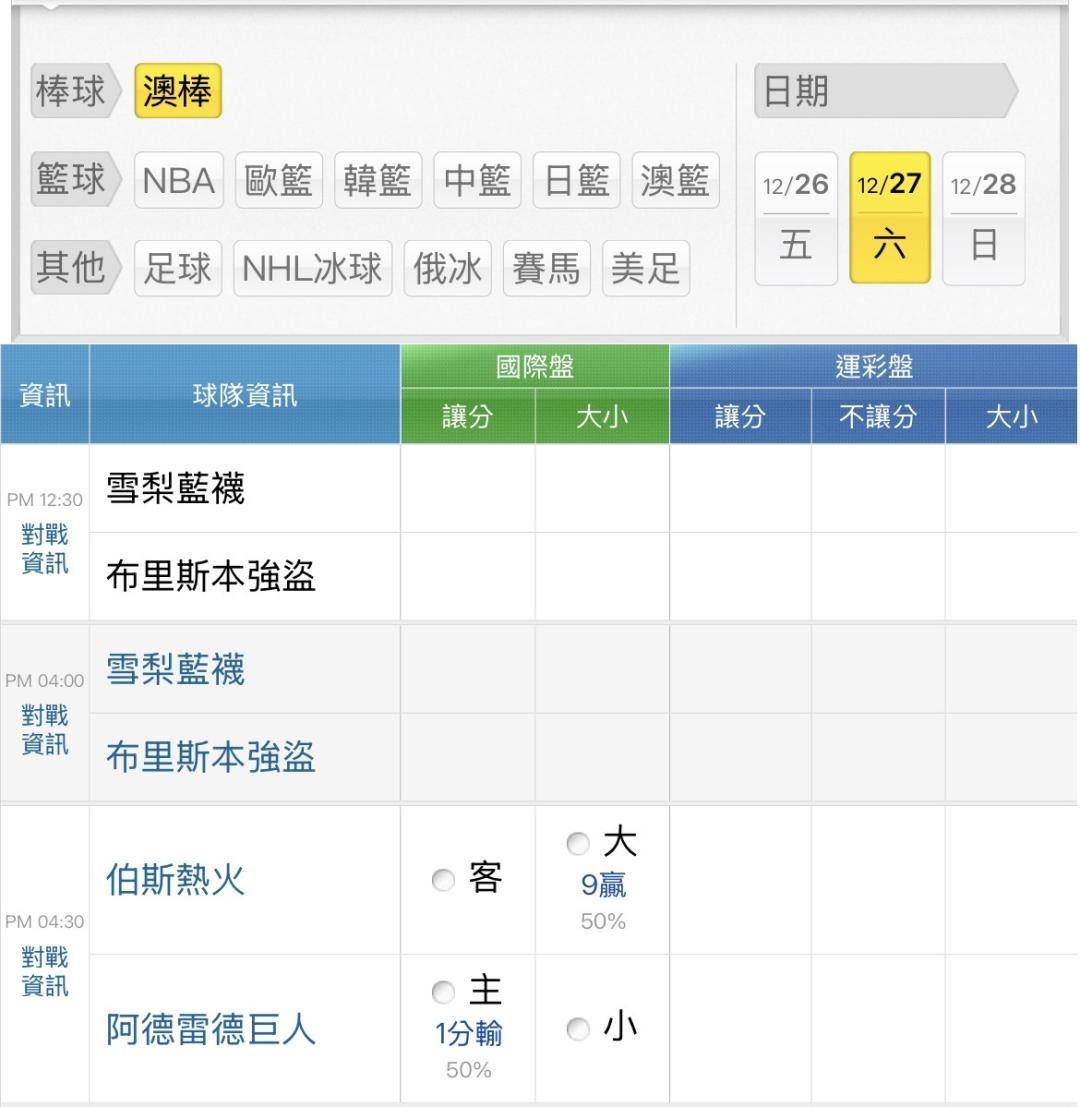
Task: Pick the 12/26 Friday date
Action: click(796, 218)
